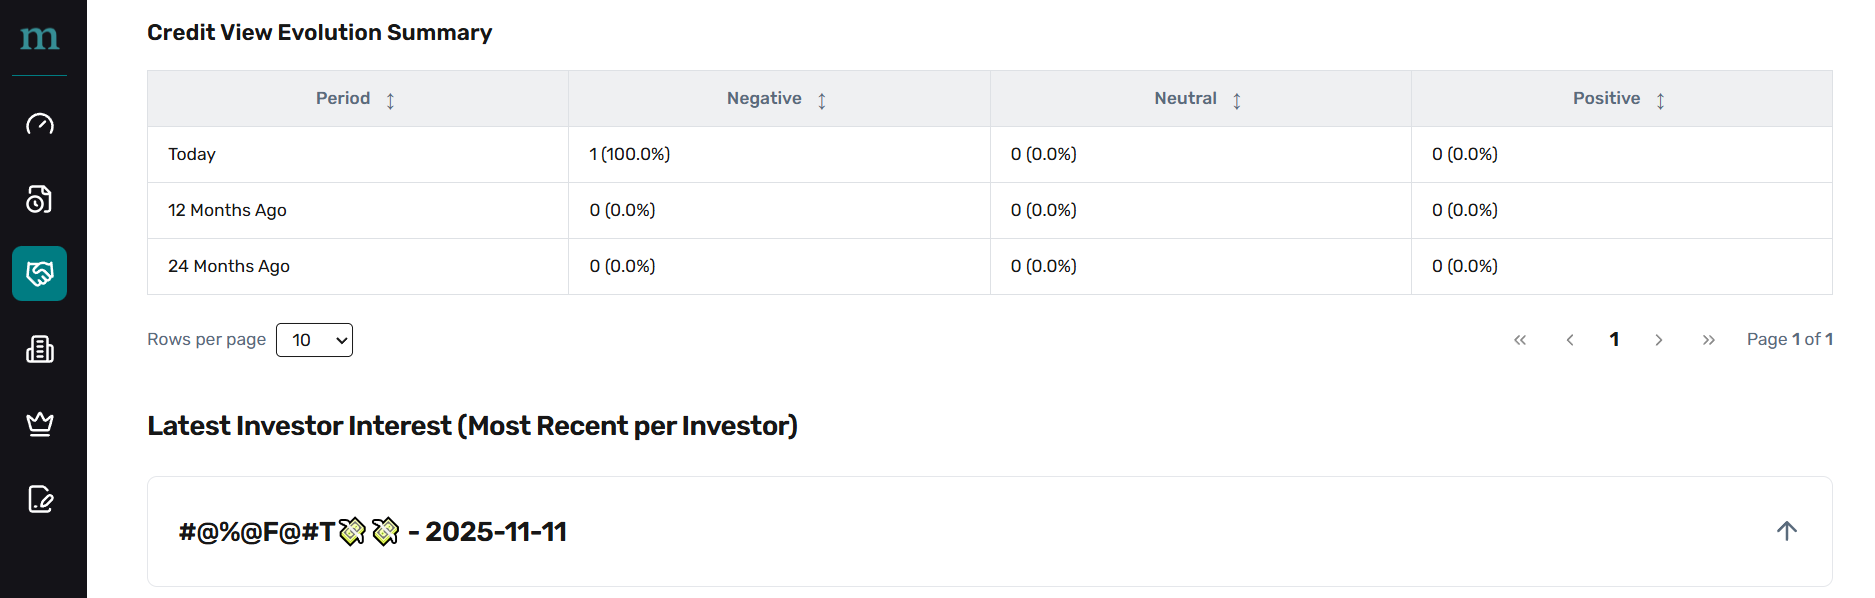Screen dimensions: 1875x598
Task: Sort table by Period column
Action: coord(390,100)
